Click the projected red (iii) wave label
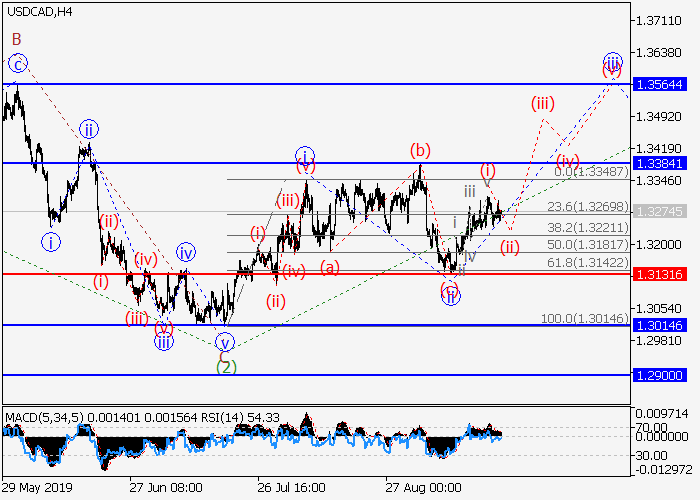Viewport: 700px width, 500px height. pos(542,103)
